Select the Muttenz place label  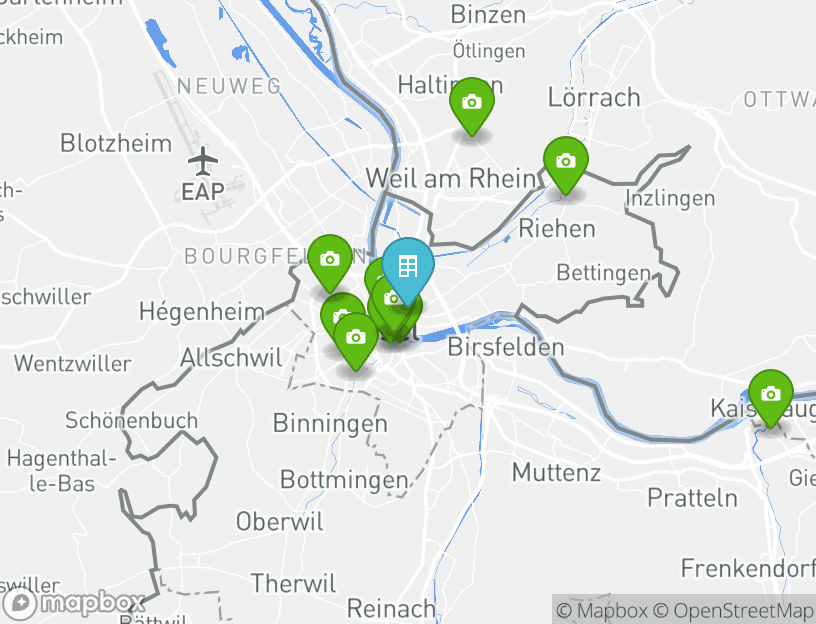click(556, 473)
